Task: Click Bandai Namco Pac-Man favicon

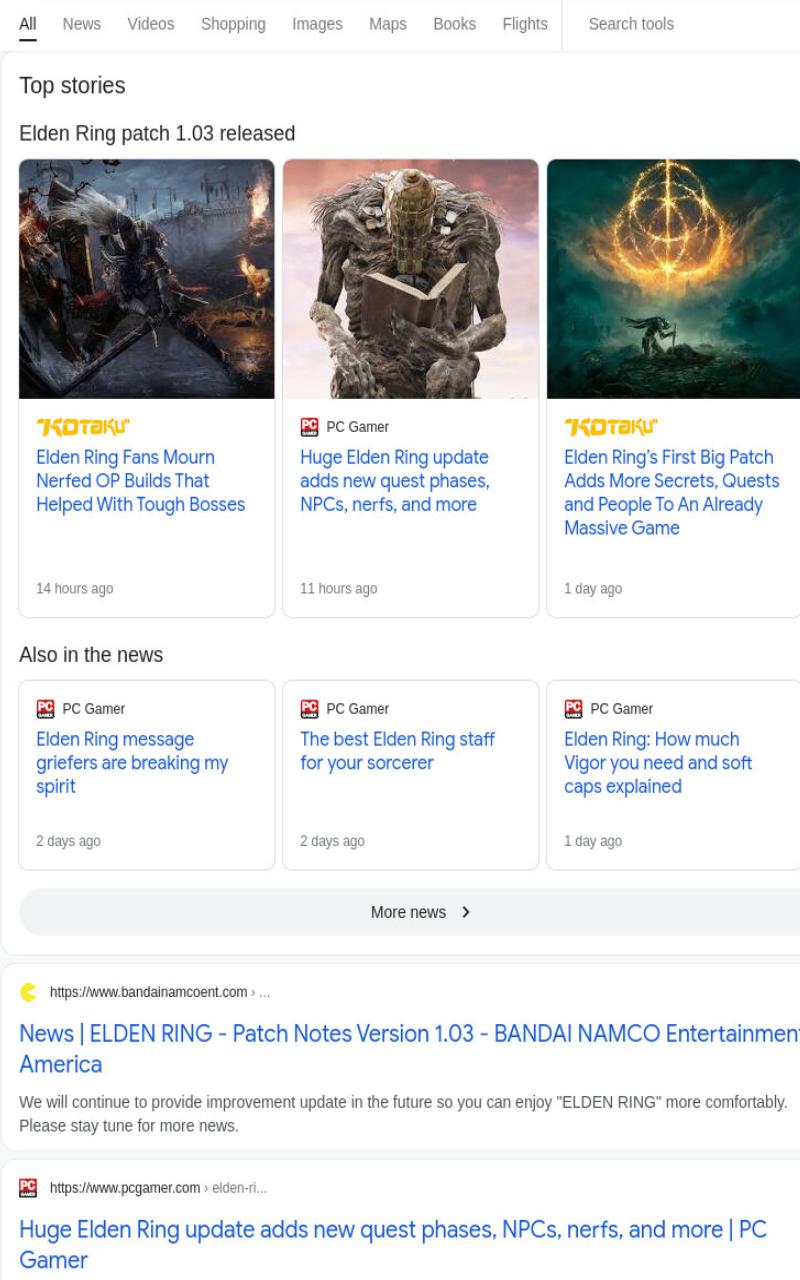Action: (28, 992)
